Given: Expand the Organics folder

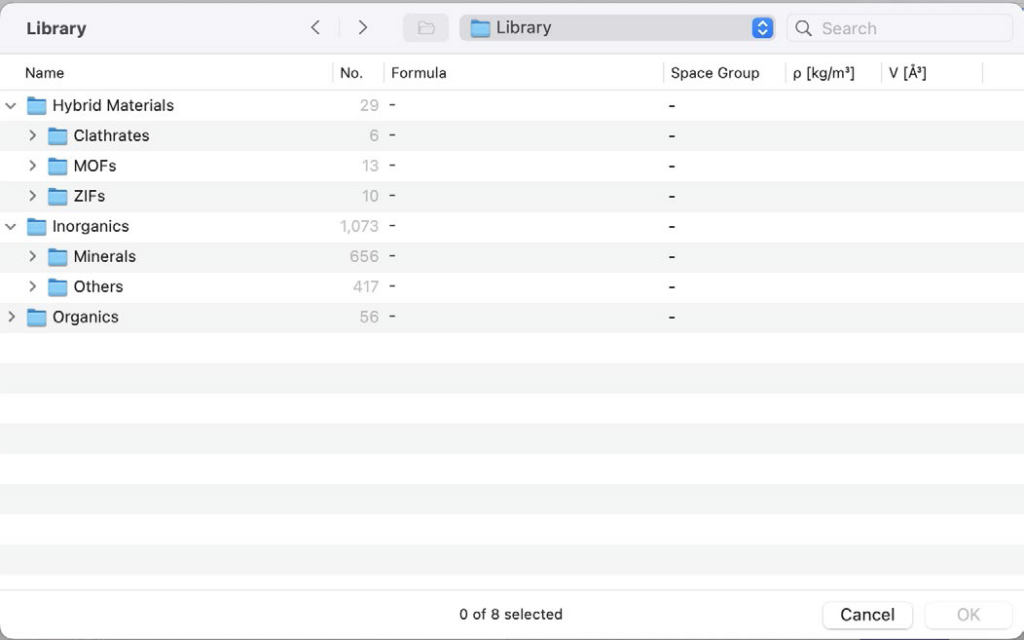Looking at the screenshot, I should pos(11,318).
